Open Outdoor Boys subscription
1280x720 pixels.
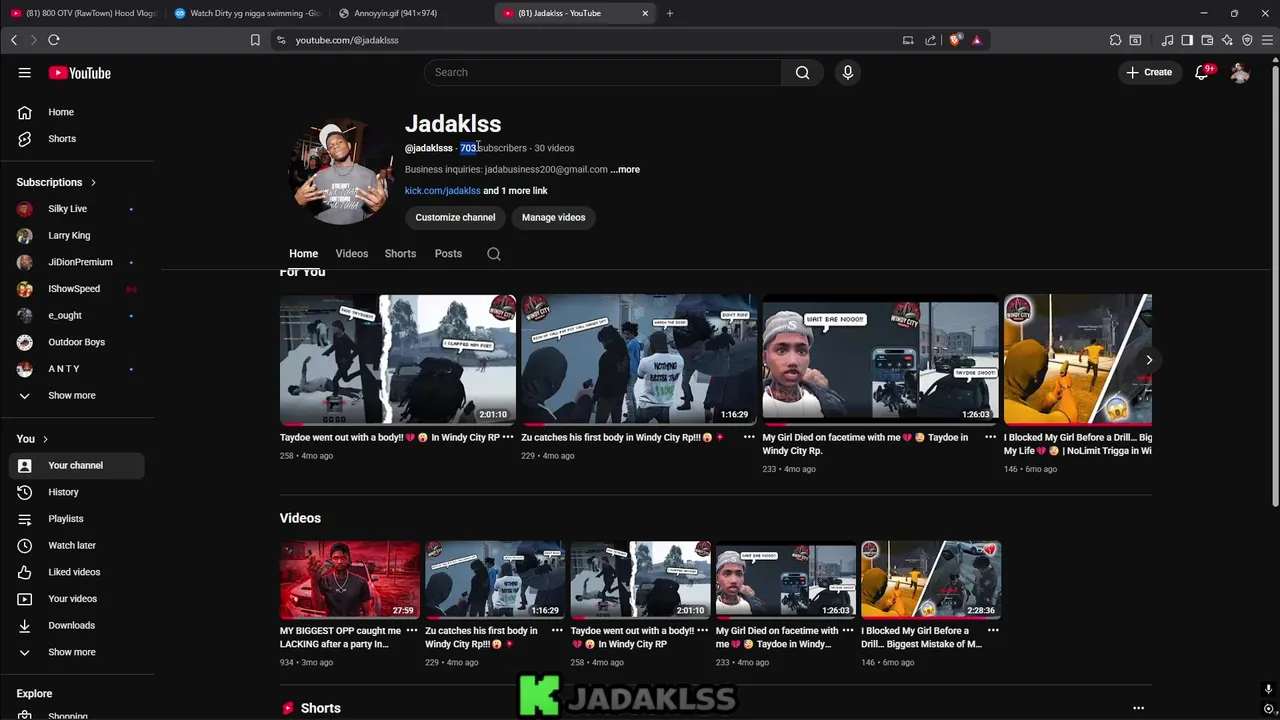point(76,342)
